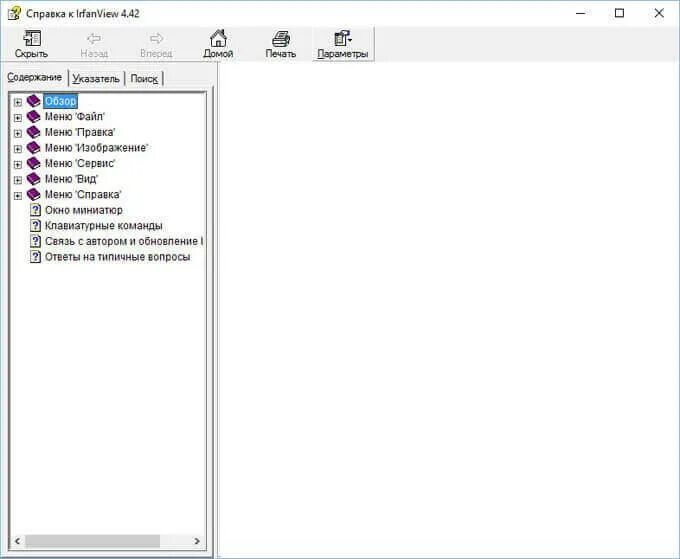Maximize the help window
Screen dimensions: 680x559
[x=620, y=13]
